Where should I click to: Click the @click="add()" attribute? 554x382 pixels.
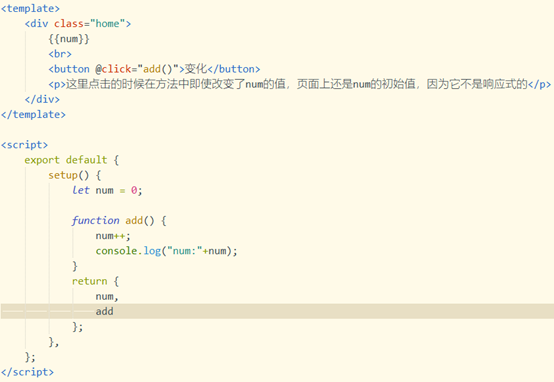click(137, 69)
